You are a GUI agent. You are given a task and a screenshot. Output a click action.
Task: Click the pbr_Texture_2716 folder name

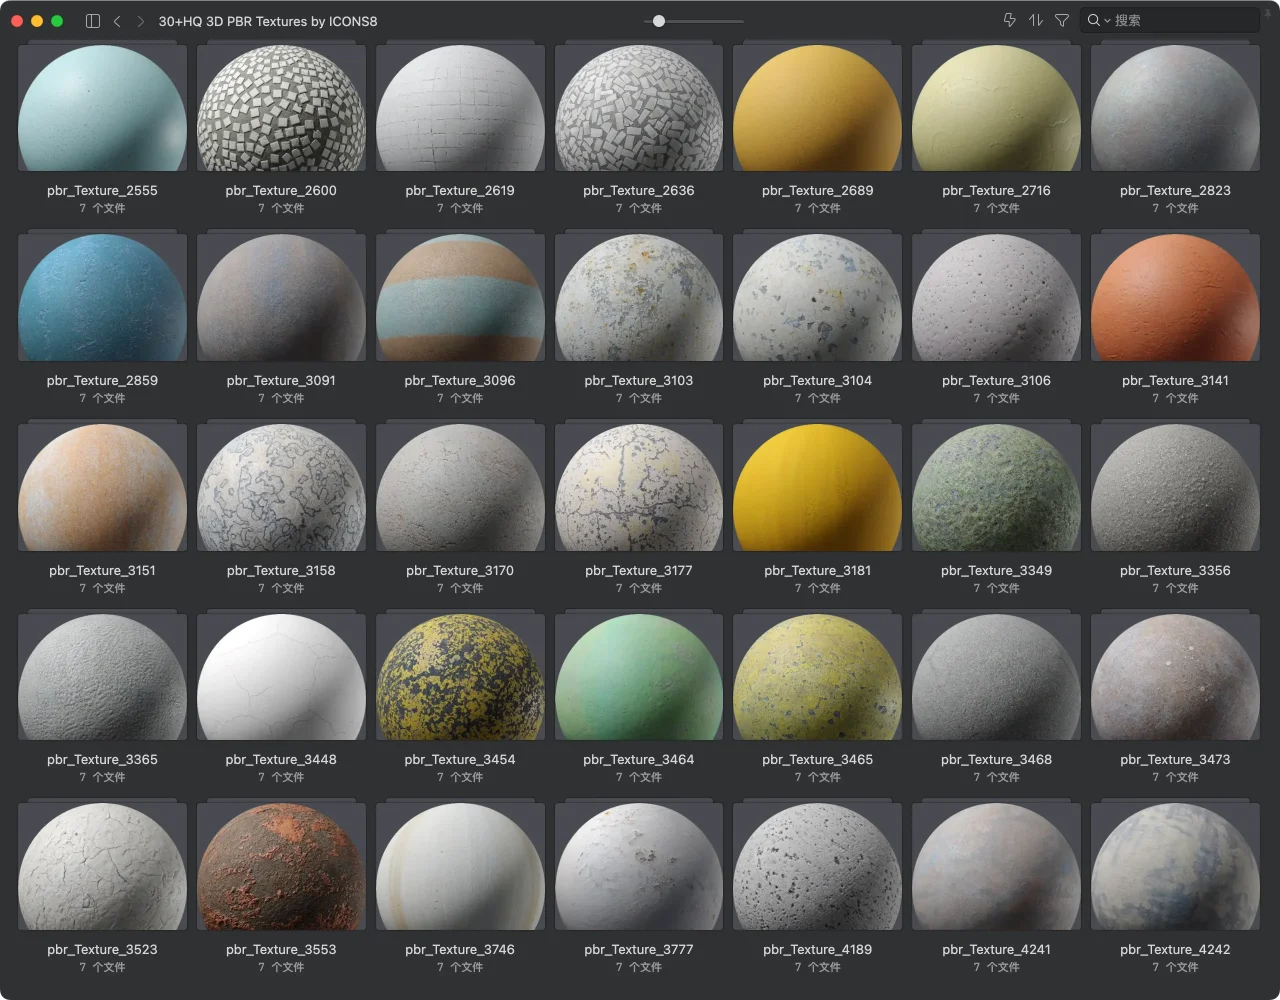point(996,190)
